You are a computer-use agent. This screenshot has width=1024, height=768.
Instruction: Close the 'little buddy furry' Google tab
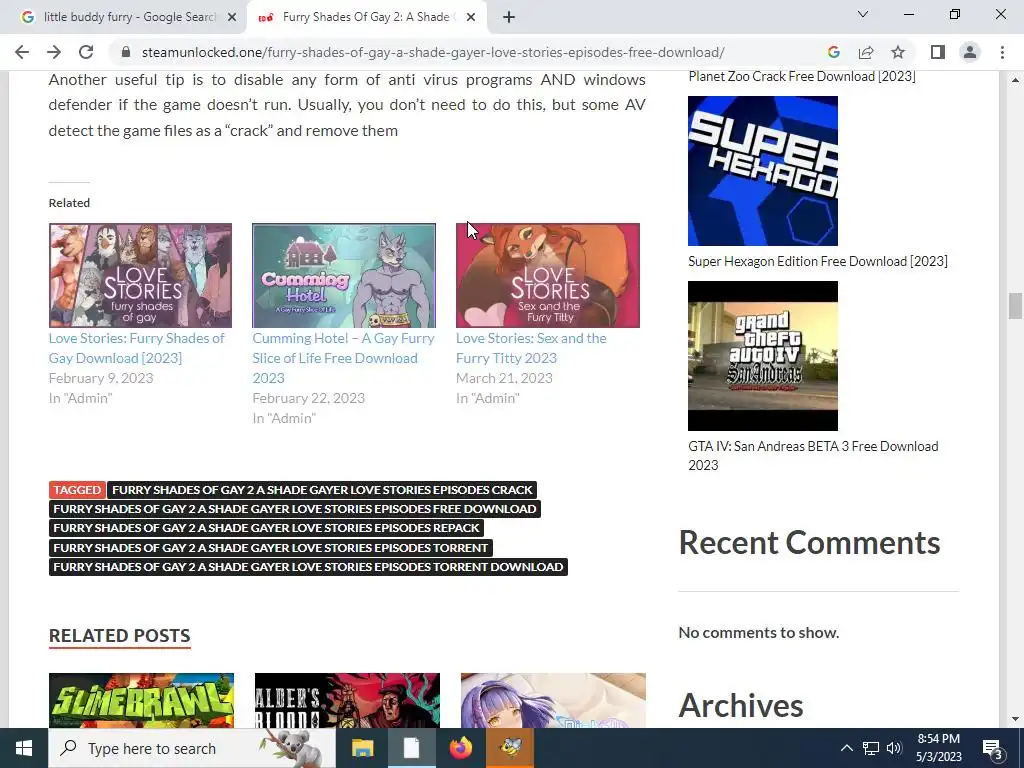click(232, 17)
